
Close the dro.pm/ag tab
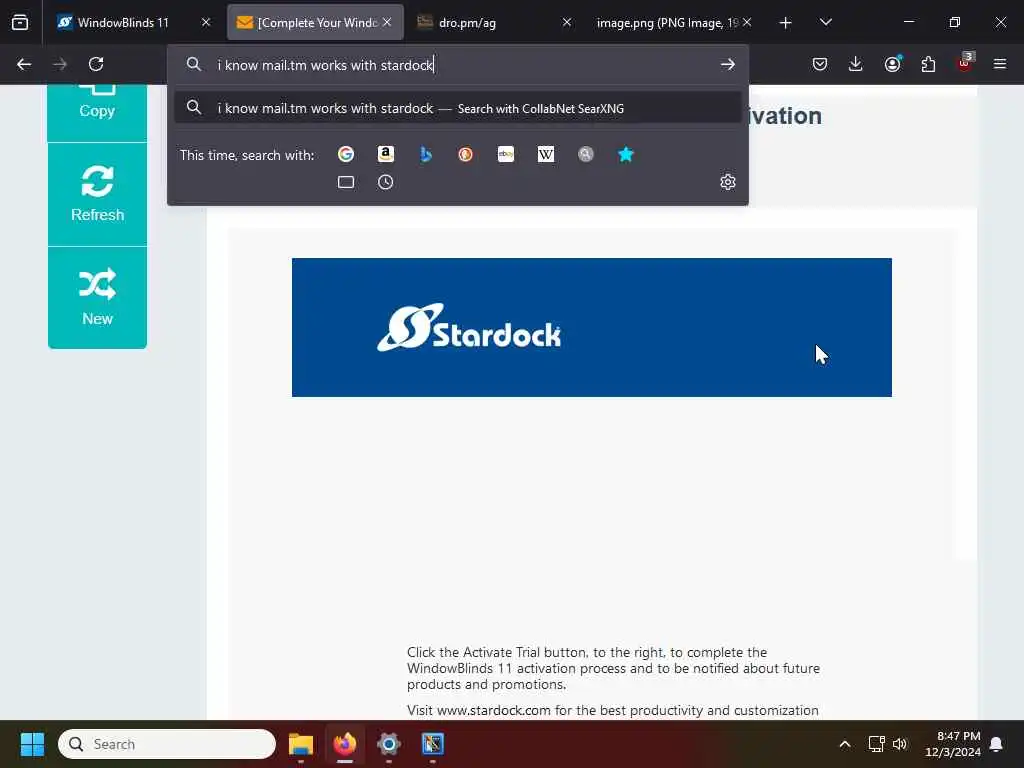pyautogui.click(x=567, y=22)
